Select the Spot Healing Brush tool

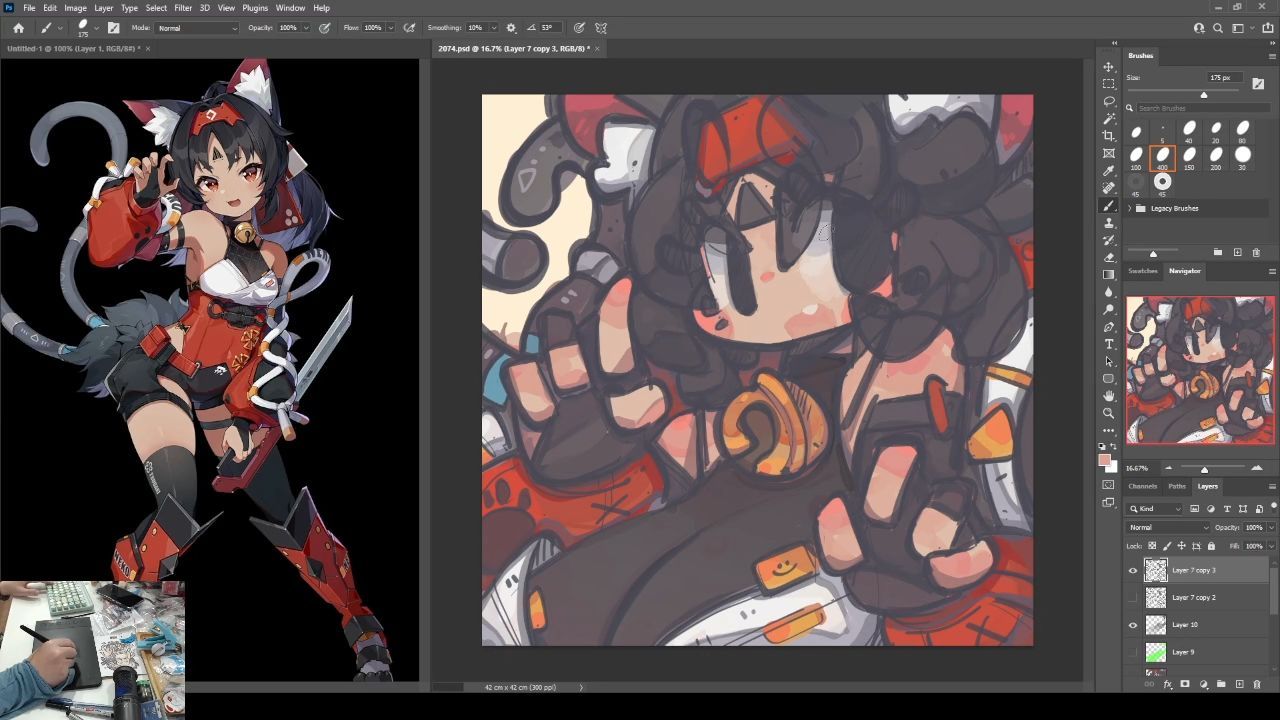[x=1109, y=188]
